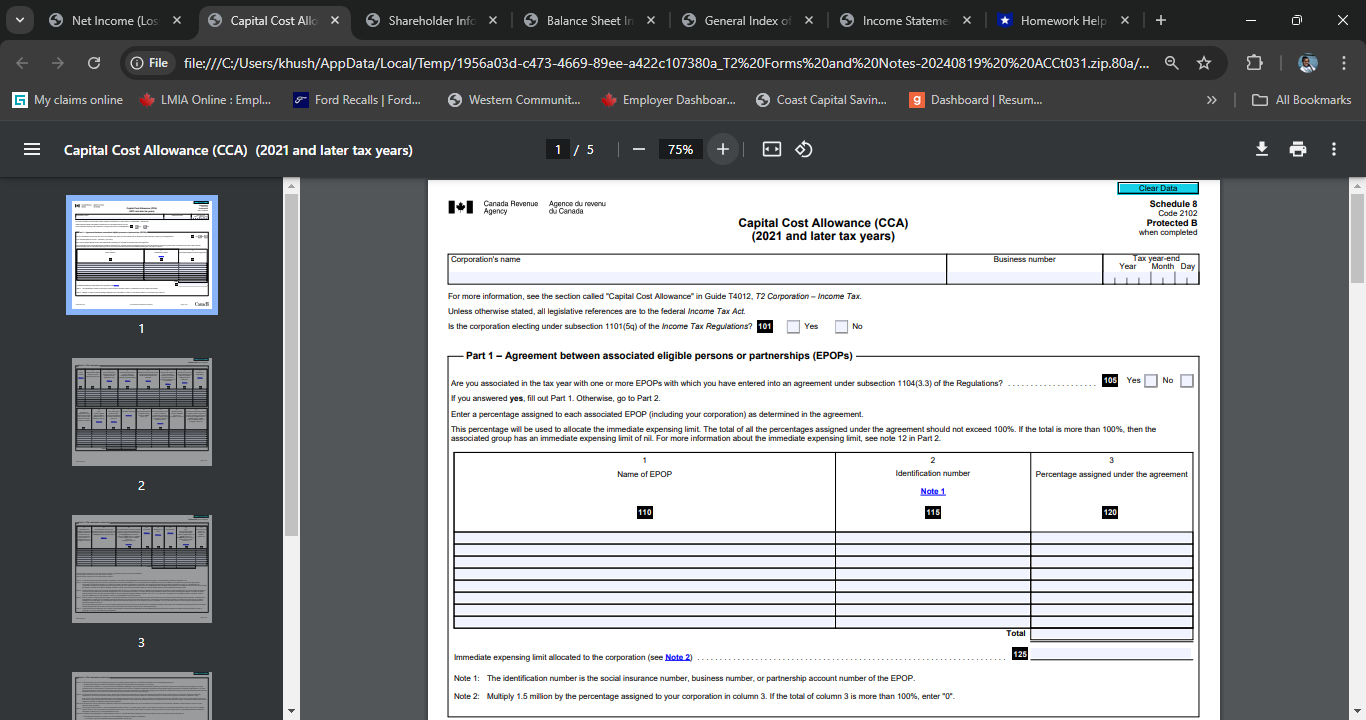Click the 75% zoom level value
The width and height of the screenshot is (1366, 720).
681,149
